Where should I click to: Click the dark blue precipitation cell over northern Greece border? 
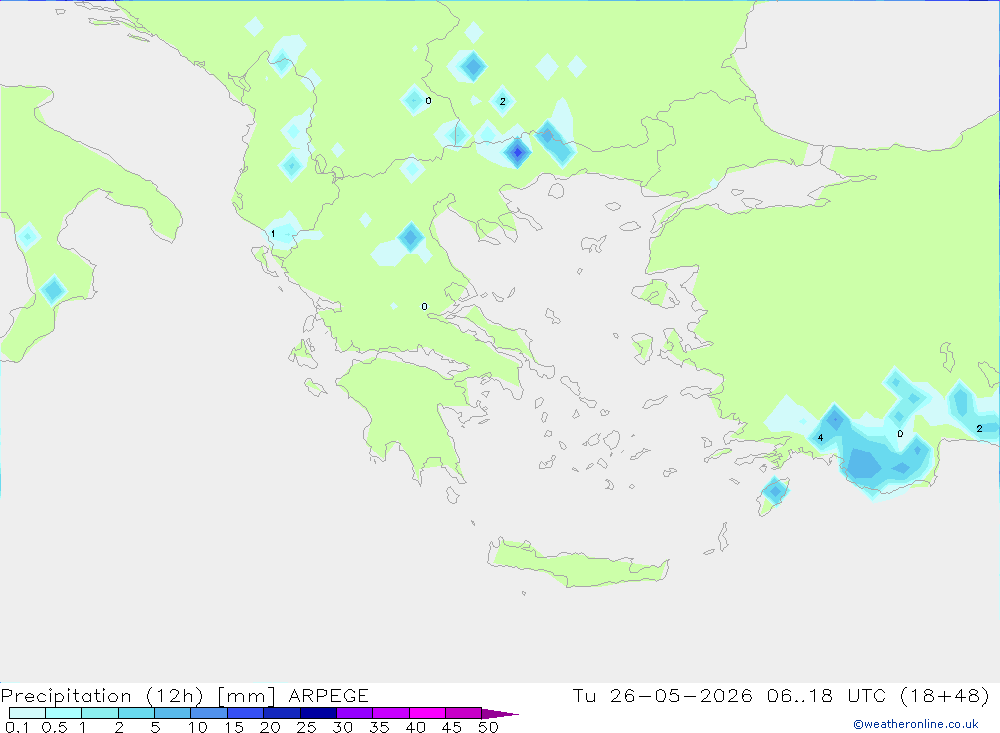[x=517, y=152]
